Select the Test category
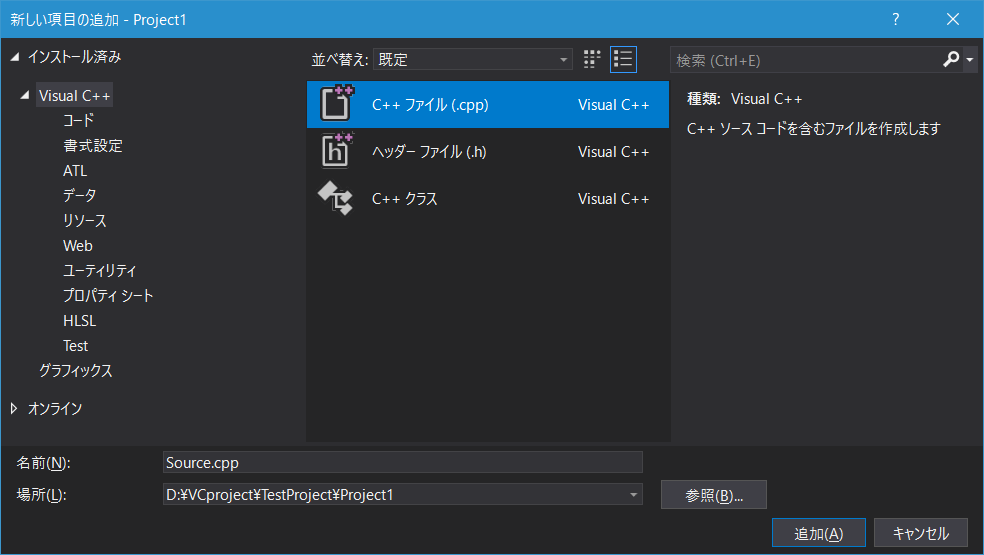 [75, 346]
